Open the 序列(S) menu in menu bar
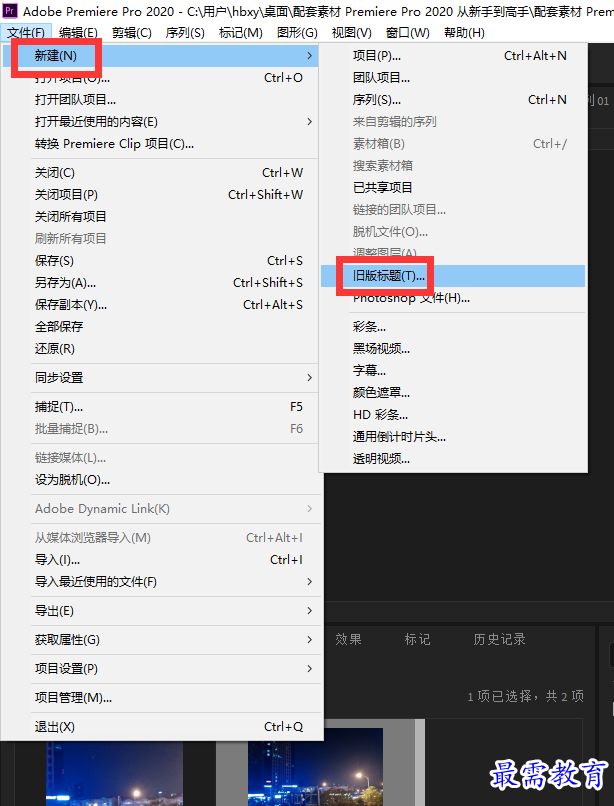Viewport: 614px width, 806px height. coord(185,33)
